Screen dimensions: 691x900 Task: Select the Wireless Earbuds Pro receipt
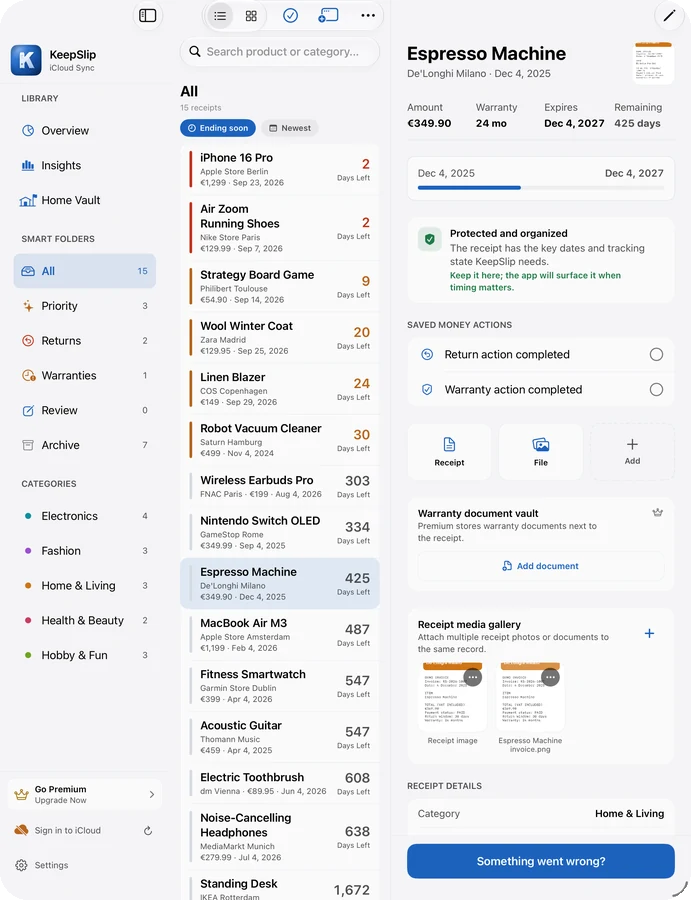coord(279,486)
